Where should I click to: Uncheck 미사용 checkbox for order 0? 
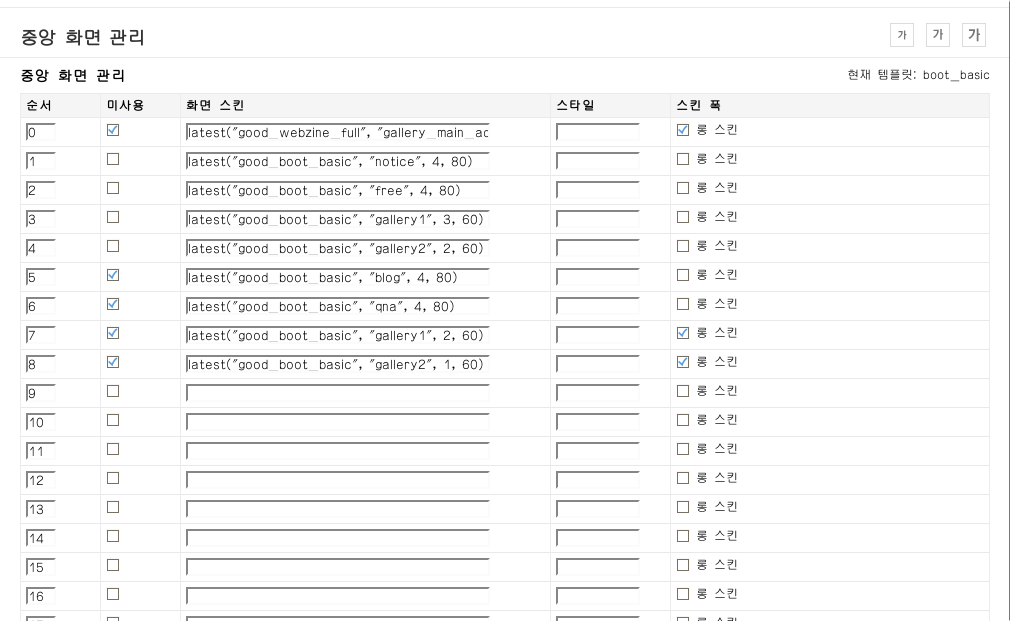coord(113,130)
